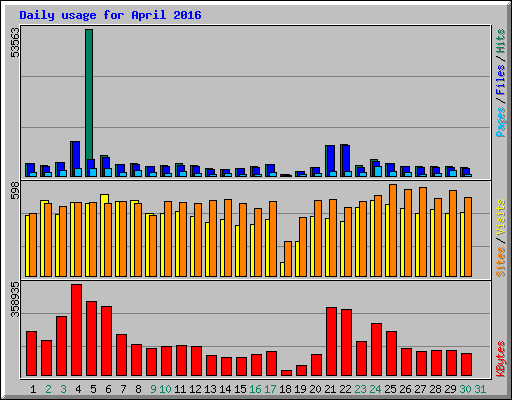Click the Visits legend label
The image size is (512, 400).
point(501,217)
